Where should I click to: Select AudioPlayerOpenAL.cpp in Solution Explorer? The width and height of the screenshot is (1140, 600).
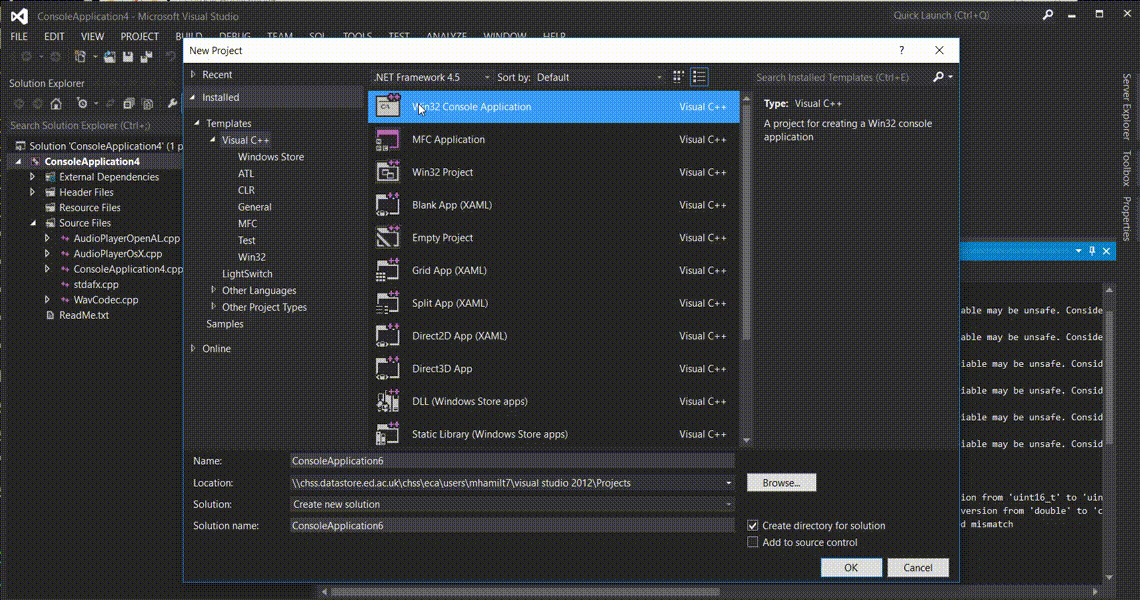(127, 238)
